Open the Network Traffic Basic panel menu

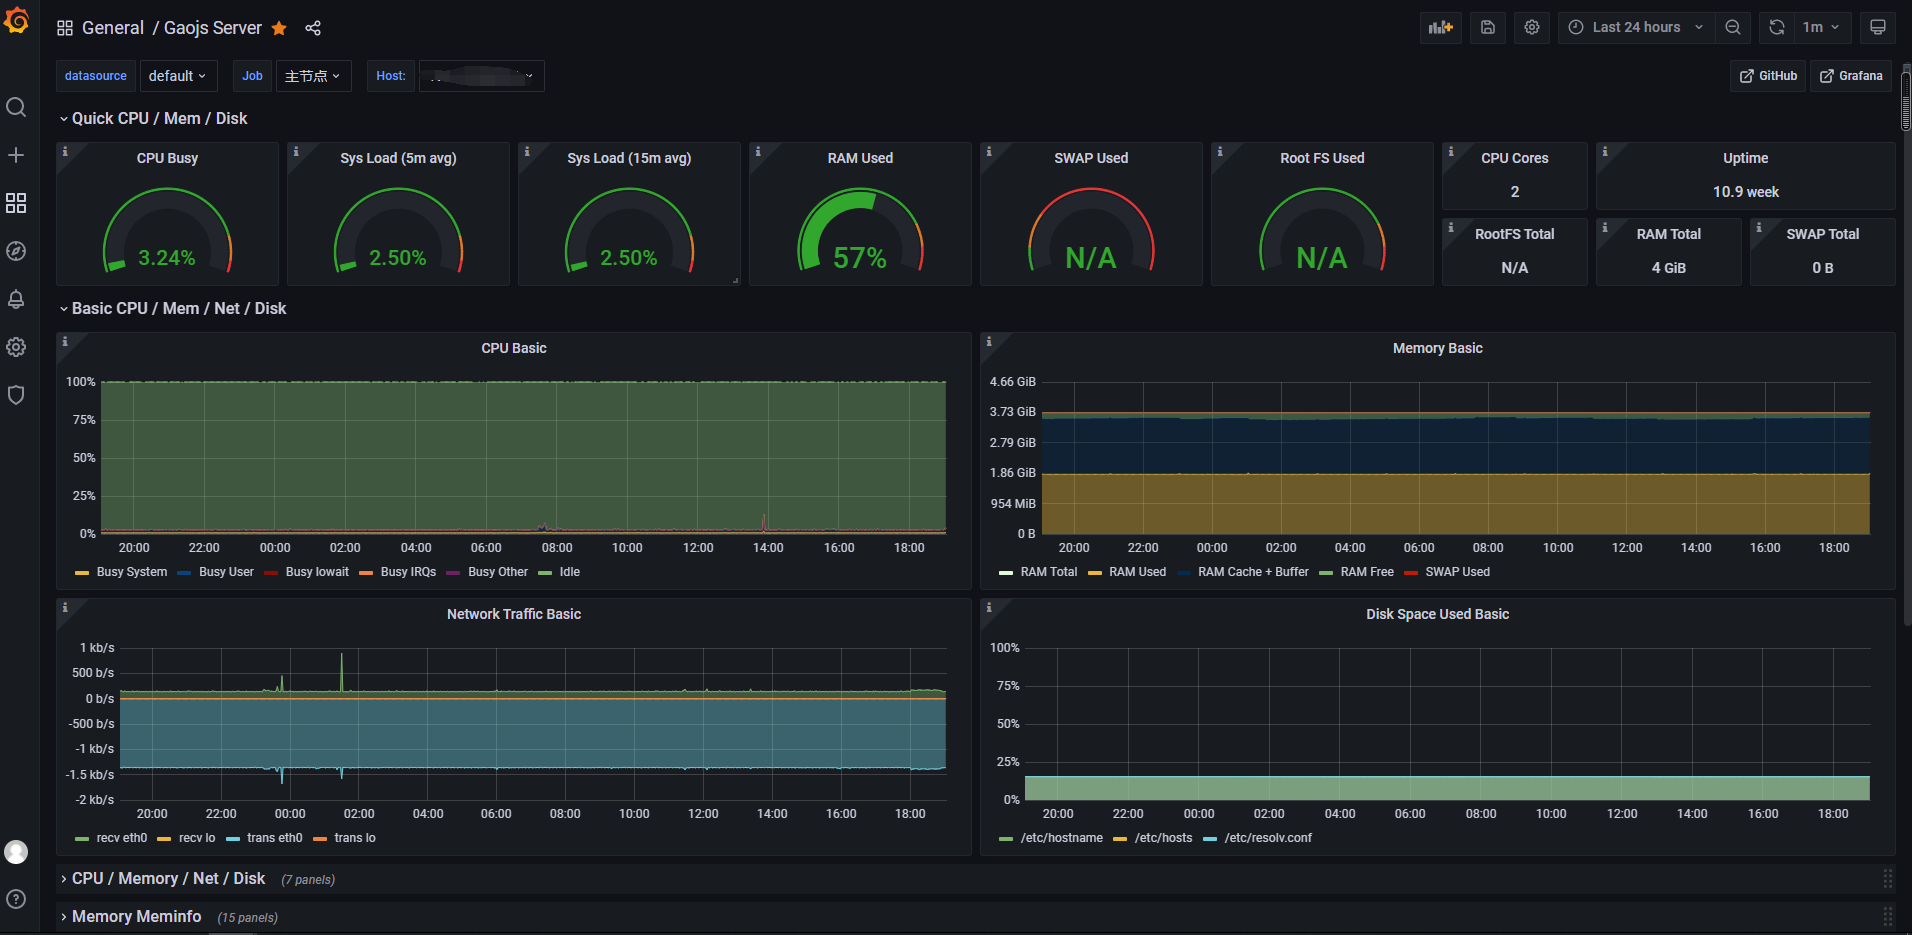click(x=514, y=614)
